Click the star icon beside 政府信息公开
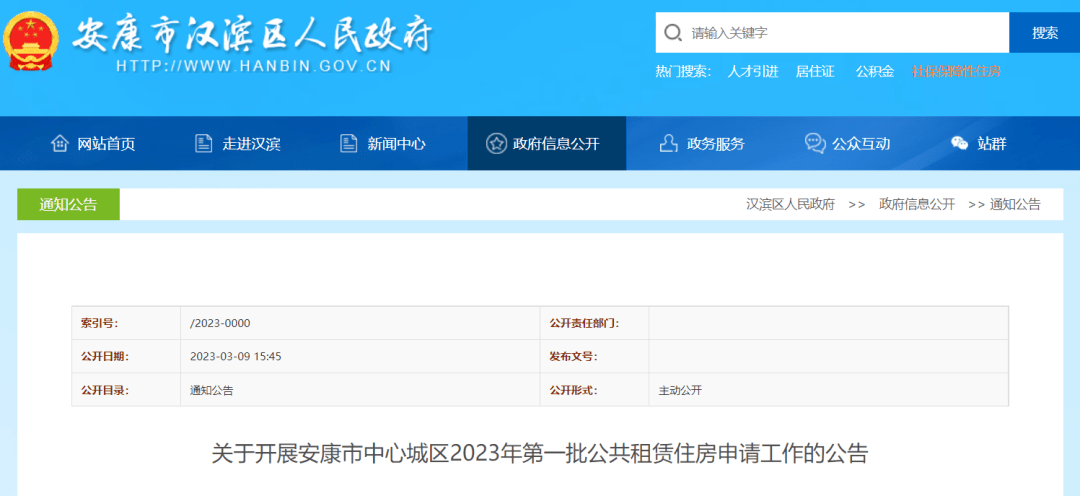This screenshot has width=1080, height=496. point(495,143)
